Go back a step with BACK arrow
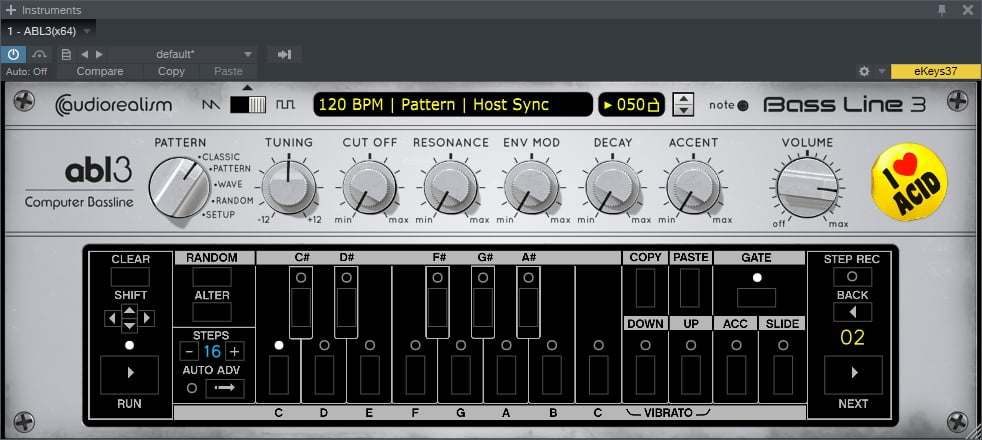Image resolution: width=982 pixels, height=440 pixels. click(852, 312)
